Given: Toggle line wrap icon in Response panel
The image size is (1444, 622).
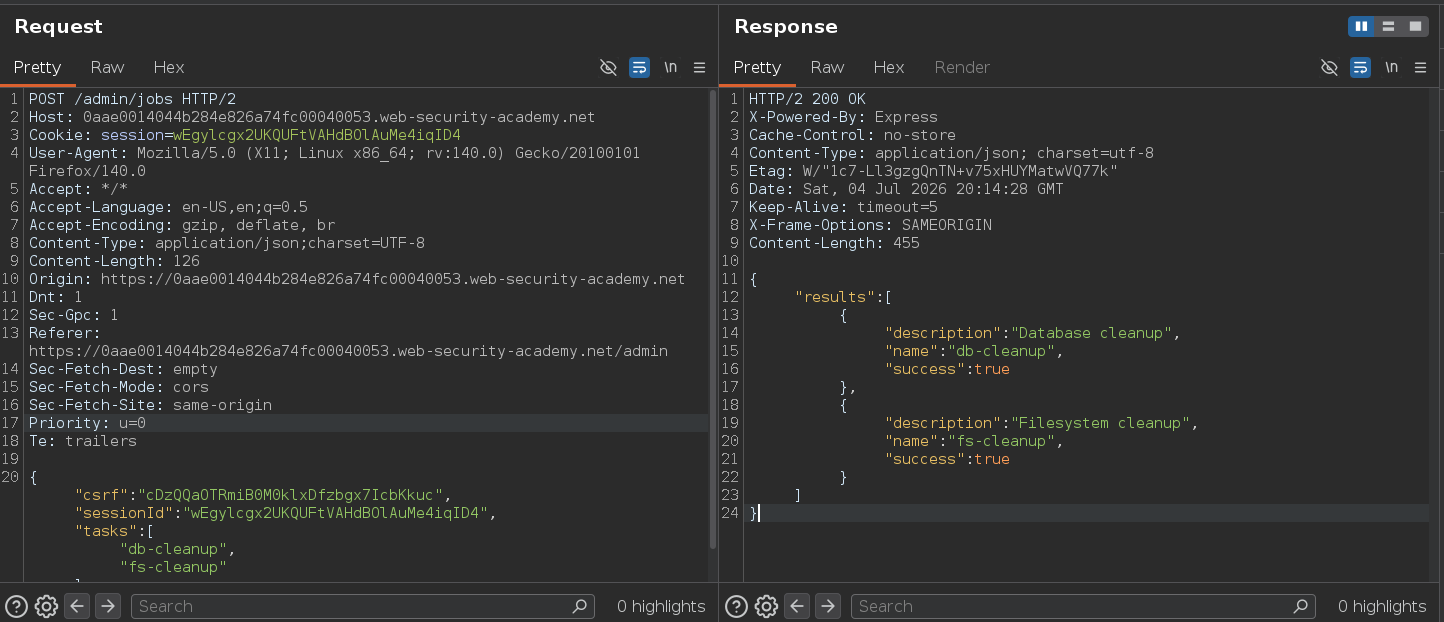Looking at the screenshot, I should pyautogui.click(x=1360, y=67).
